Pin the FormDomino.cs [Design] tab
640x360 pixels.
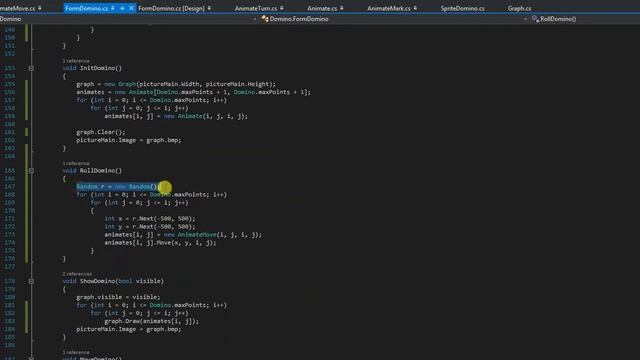point(209,8)
